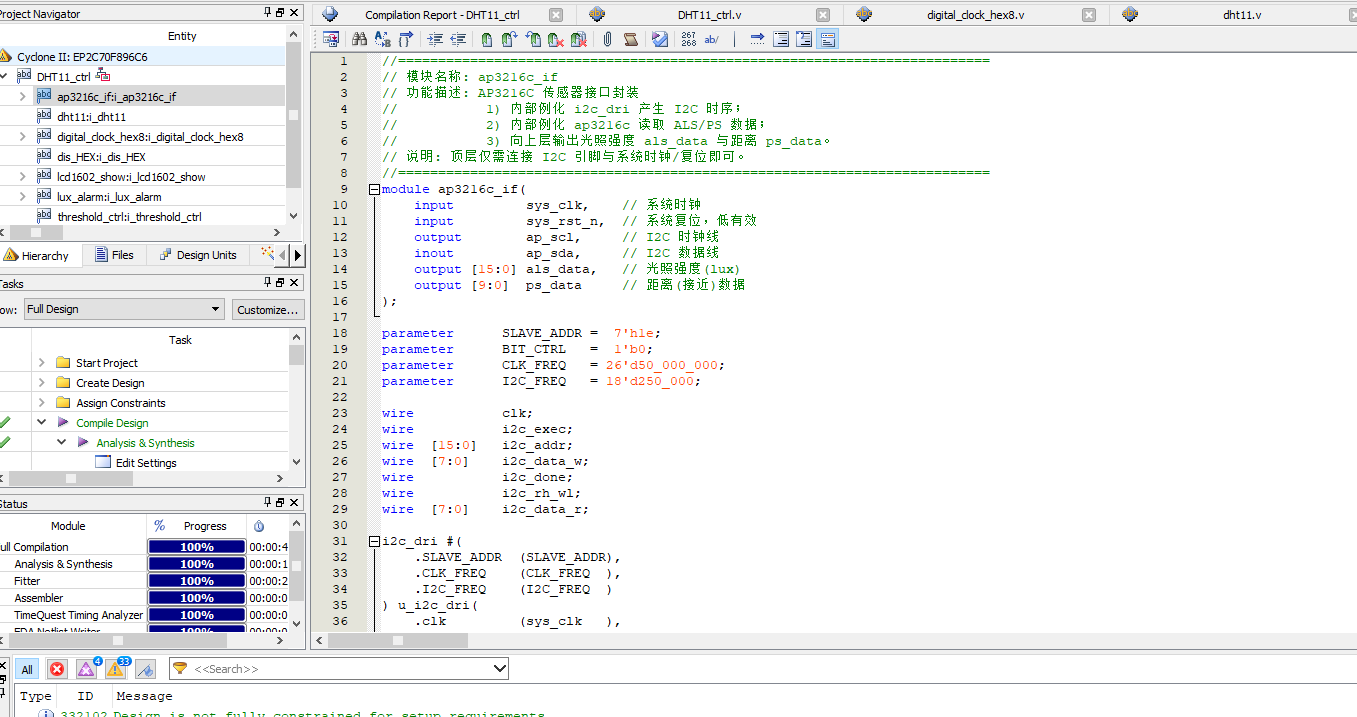Click into the messages Search field

tap(340, 668)
